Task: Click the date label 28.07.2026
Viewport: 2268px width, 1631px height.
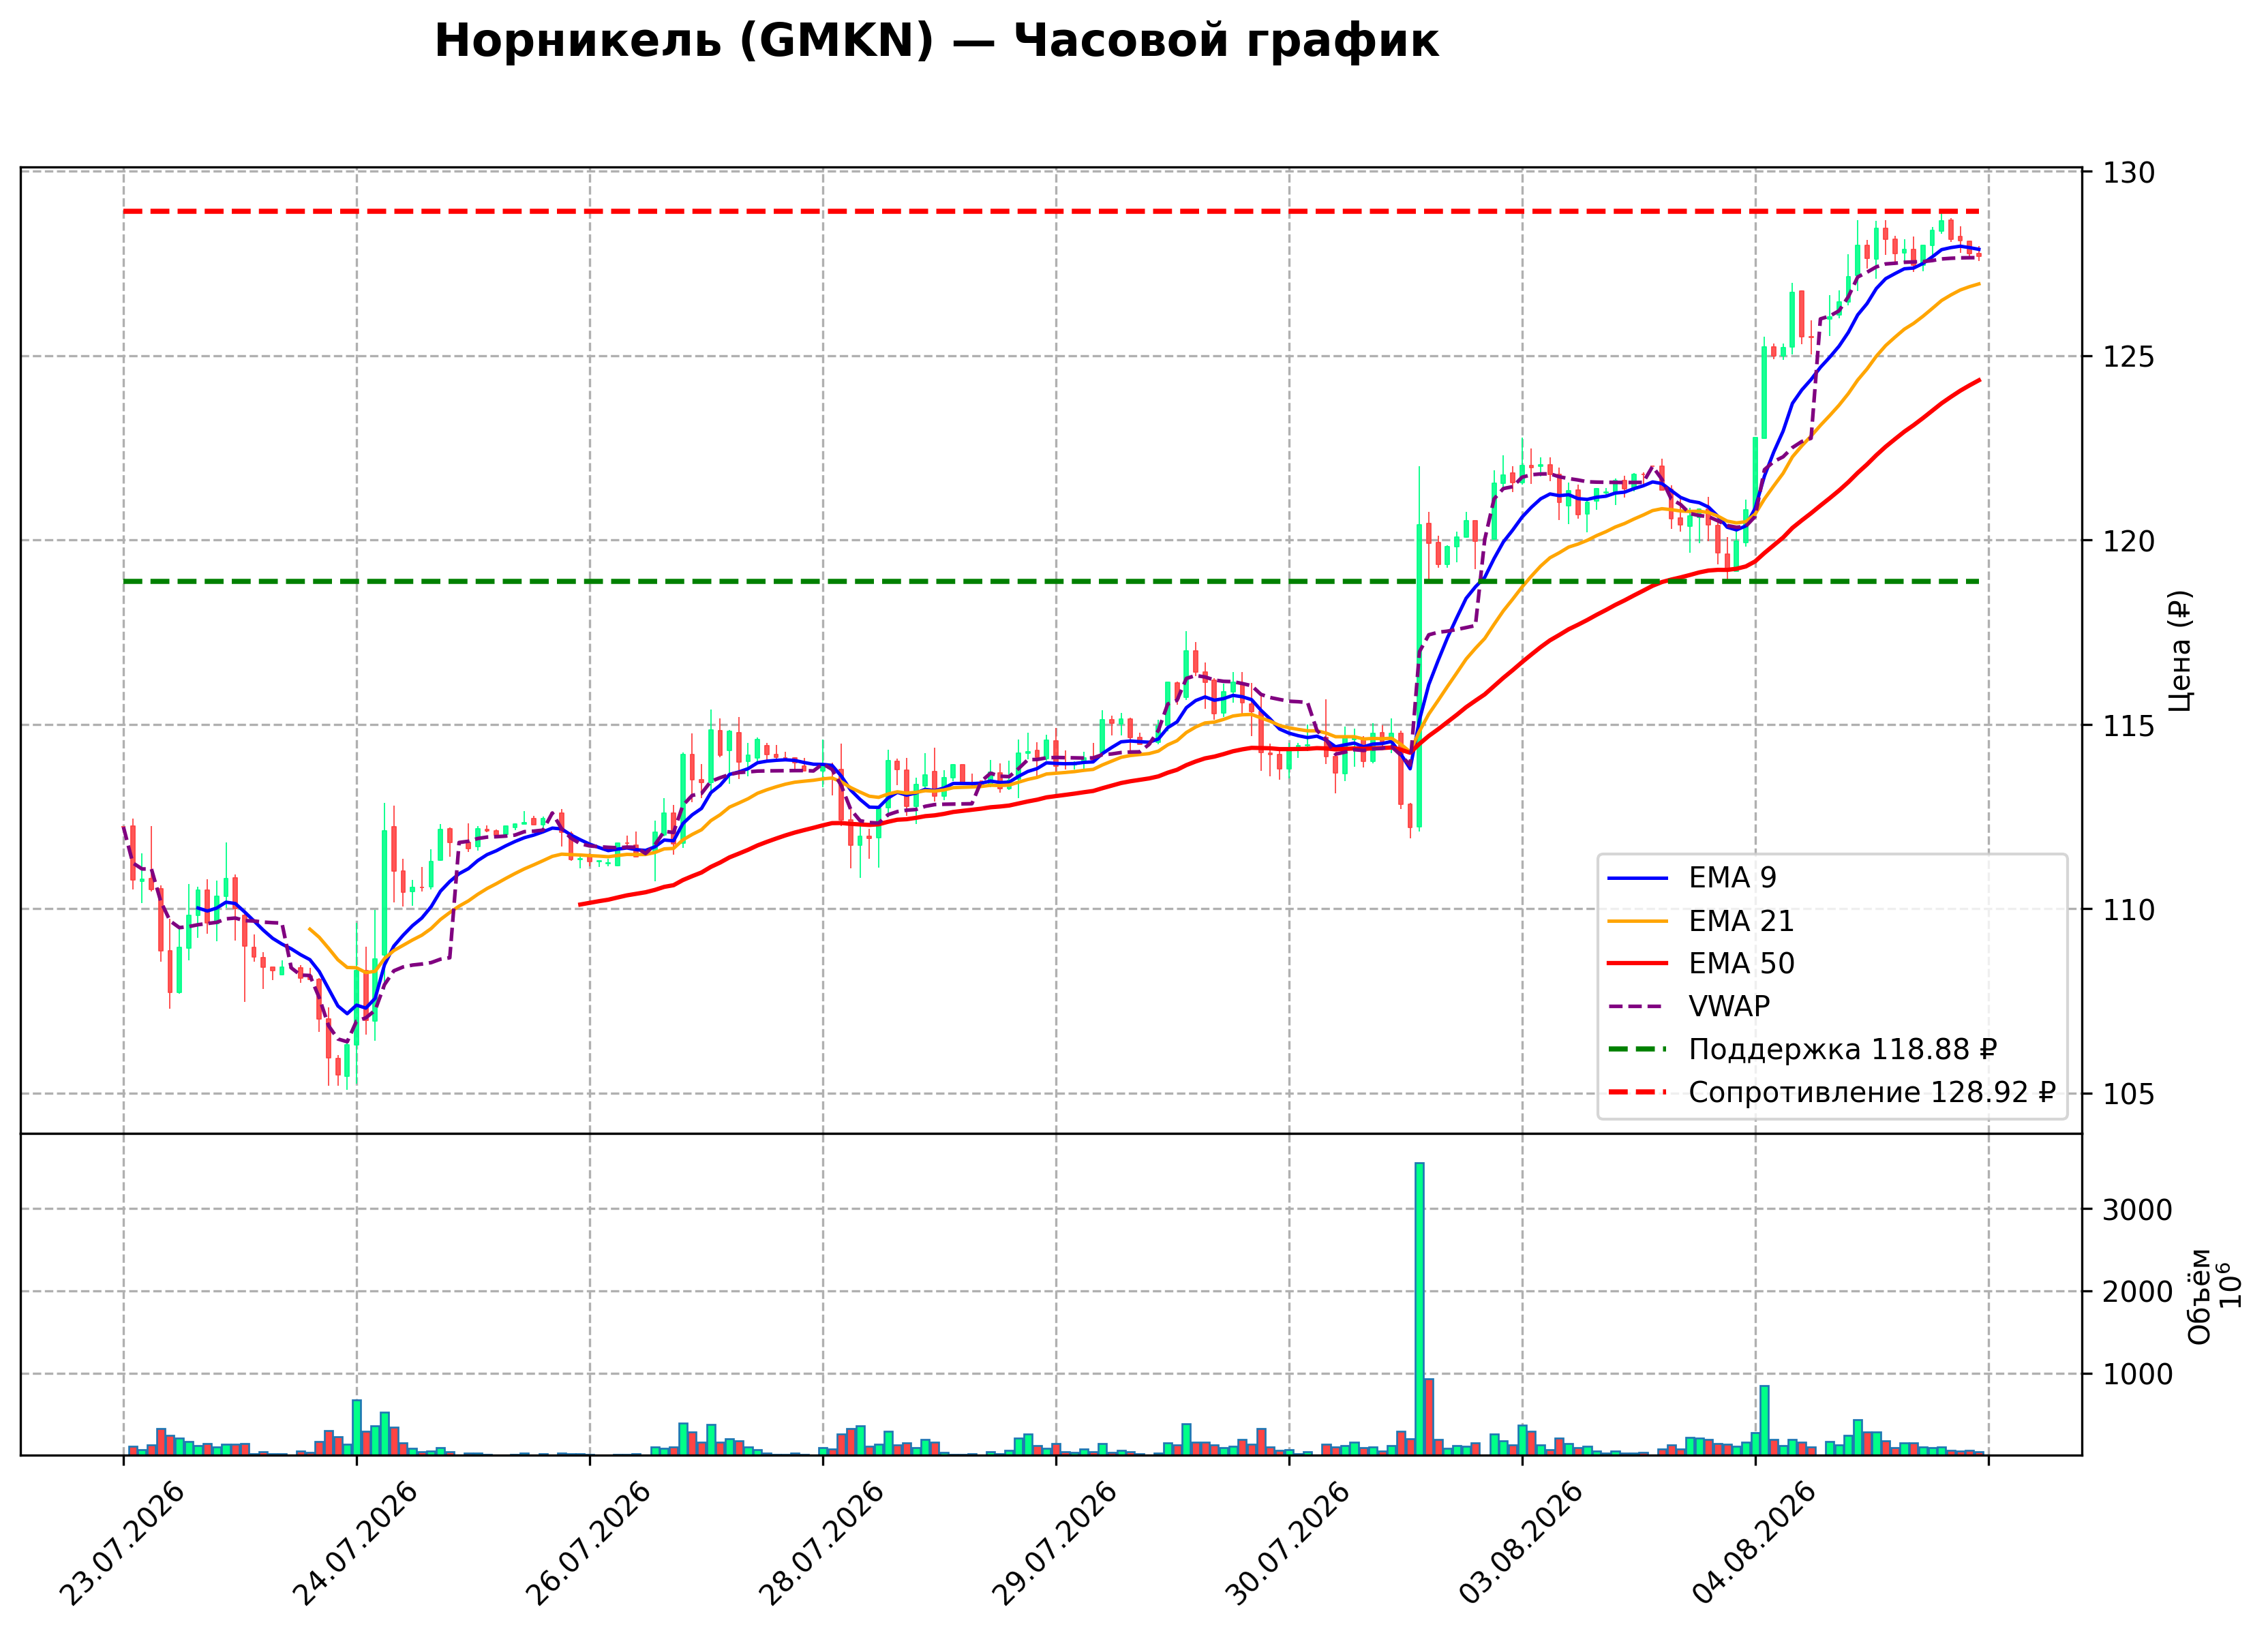Action: coord(821,1545)
